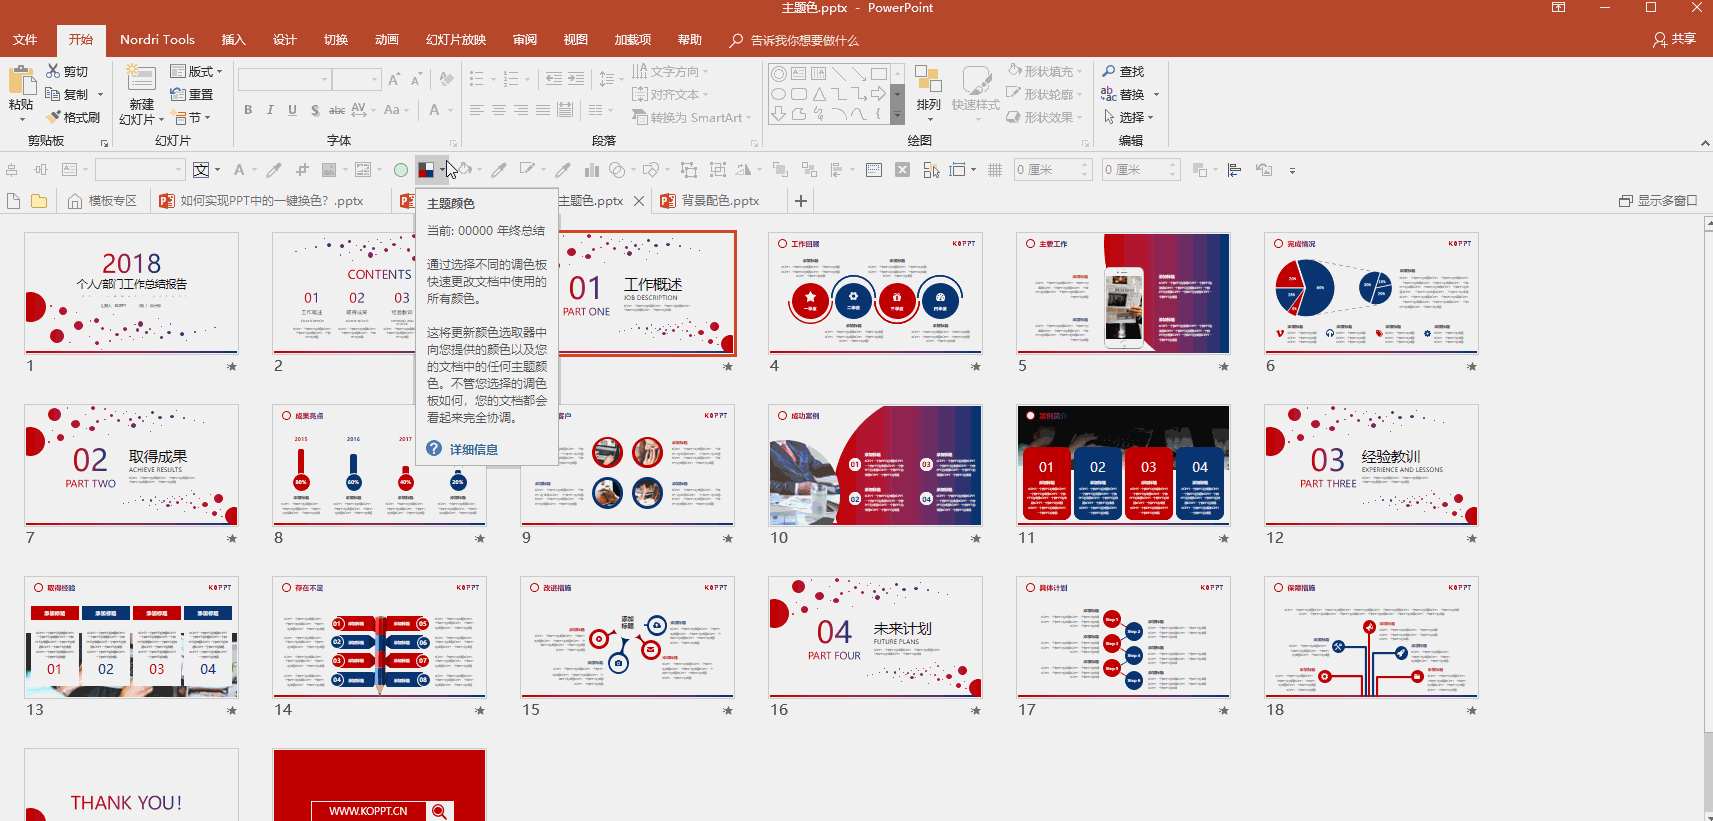This screenshot has width=1713, height=821.
Task: Open a new tab with the plus button
Action: tap(801, 201)
